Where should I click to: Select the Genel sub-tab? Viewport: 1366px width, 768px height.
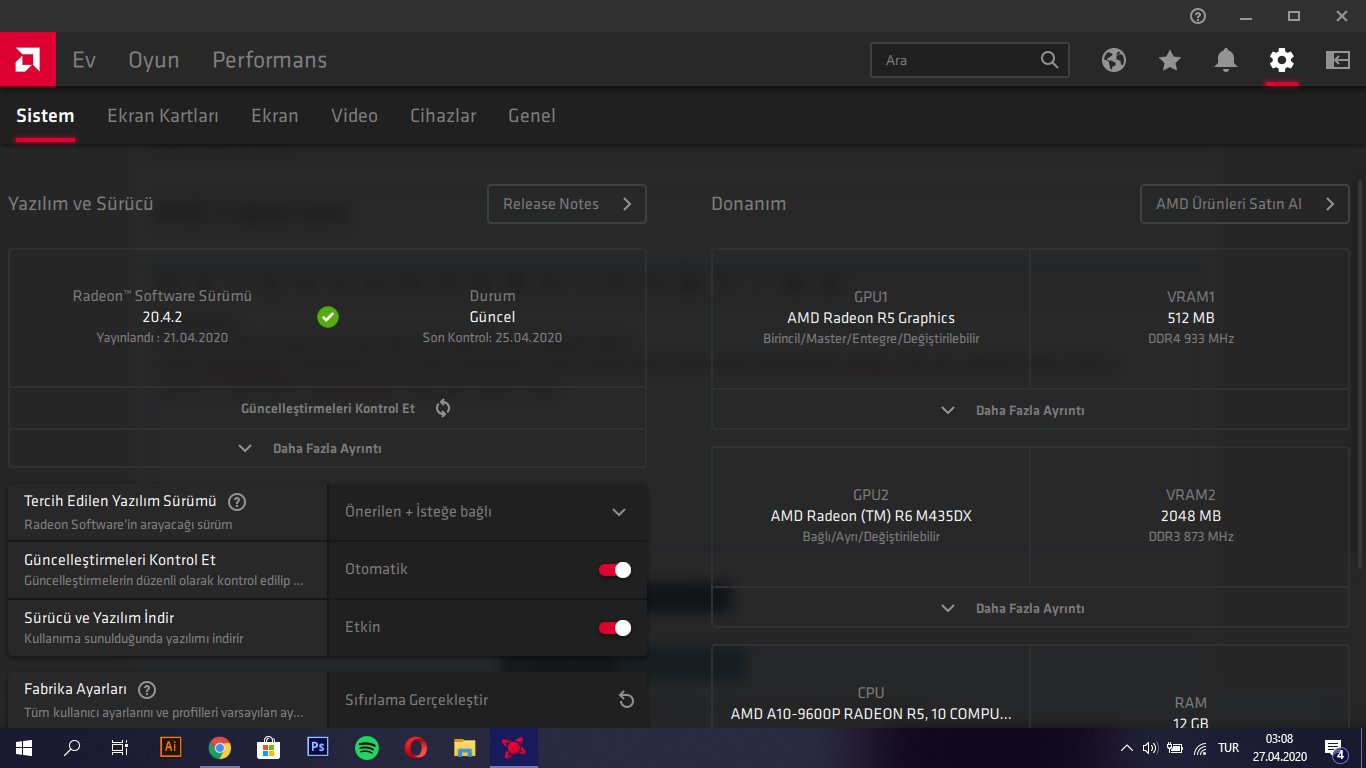point(532,116)
